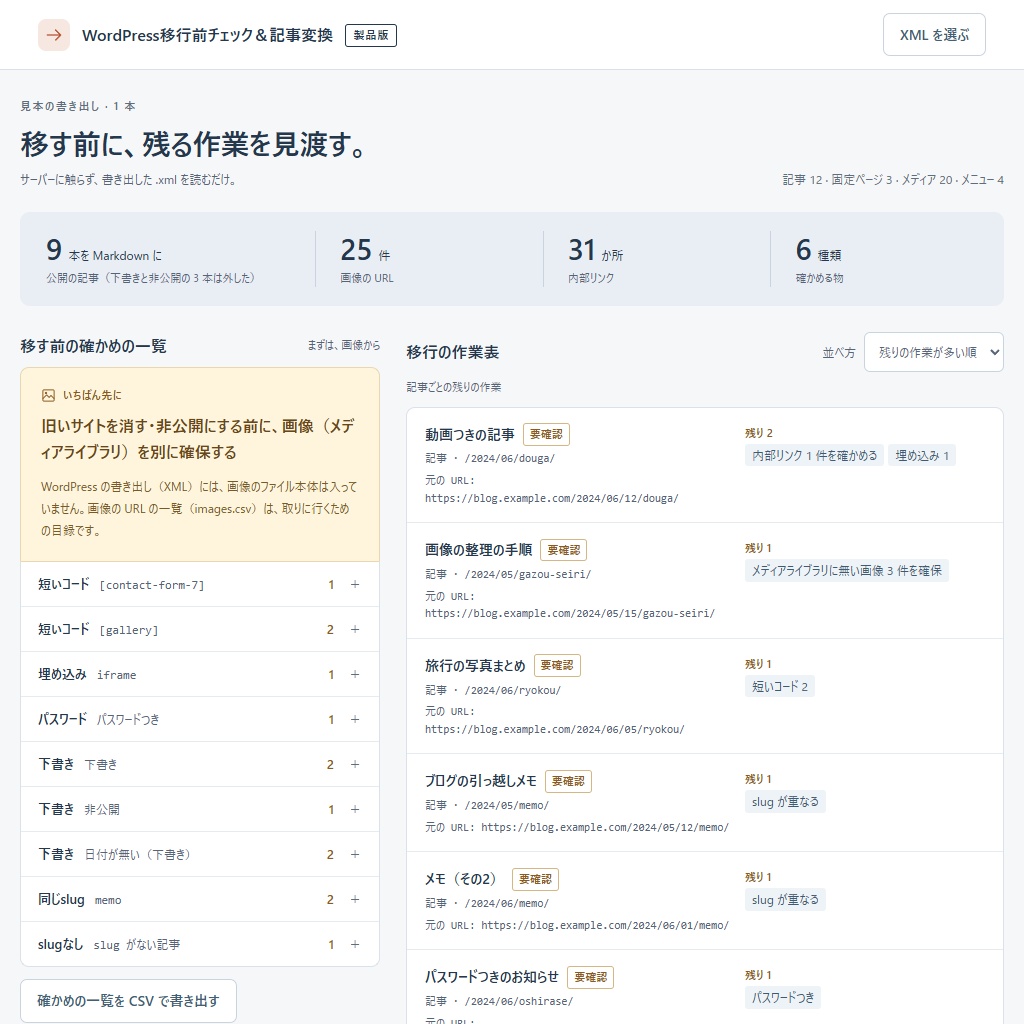Click URL https://blog.example.com/2024/06/12/douga/
Viewport: 1024px width, 1024px height.
point(552,498)
